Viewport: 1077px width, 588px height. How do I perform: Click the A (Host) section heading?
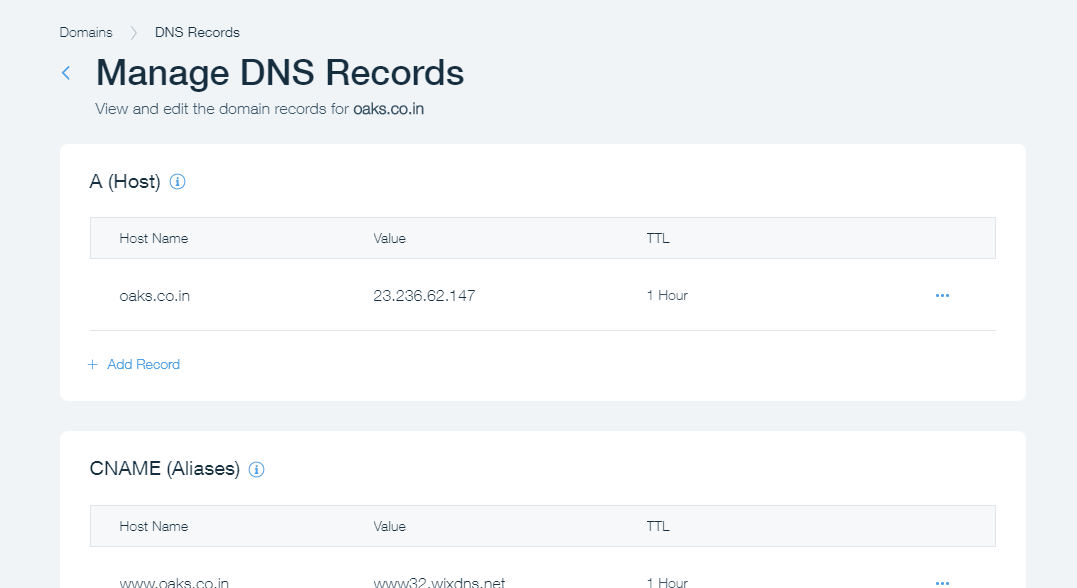(125, 181)
